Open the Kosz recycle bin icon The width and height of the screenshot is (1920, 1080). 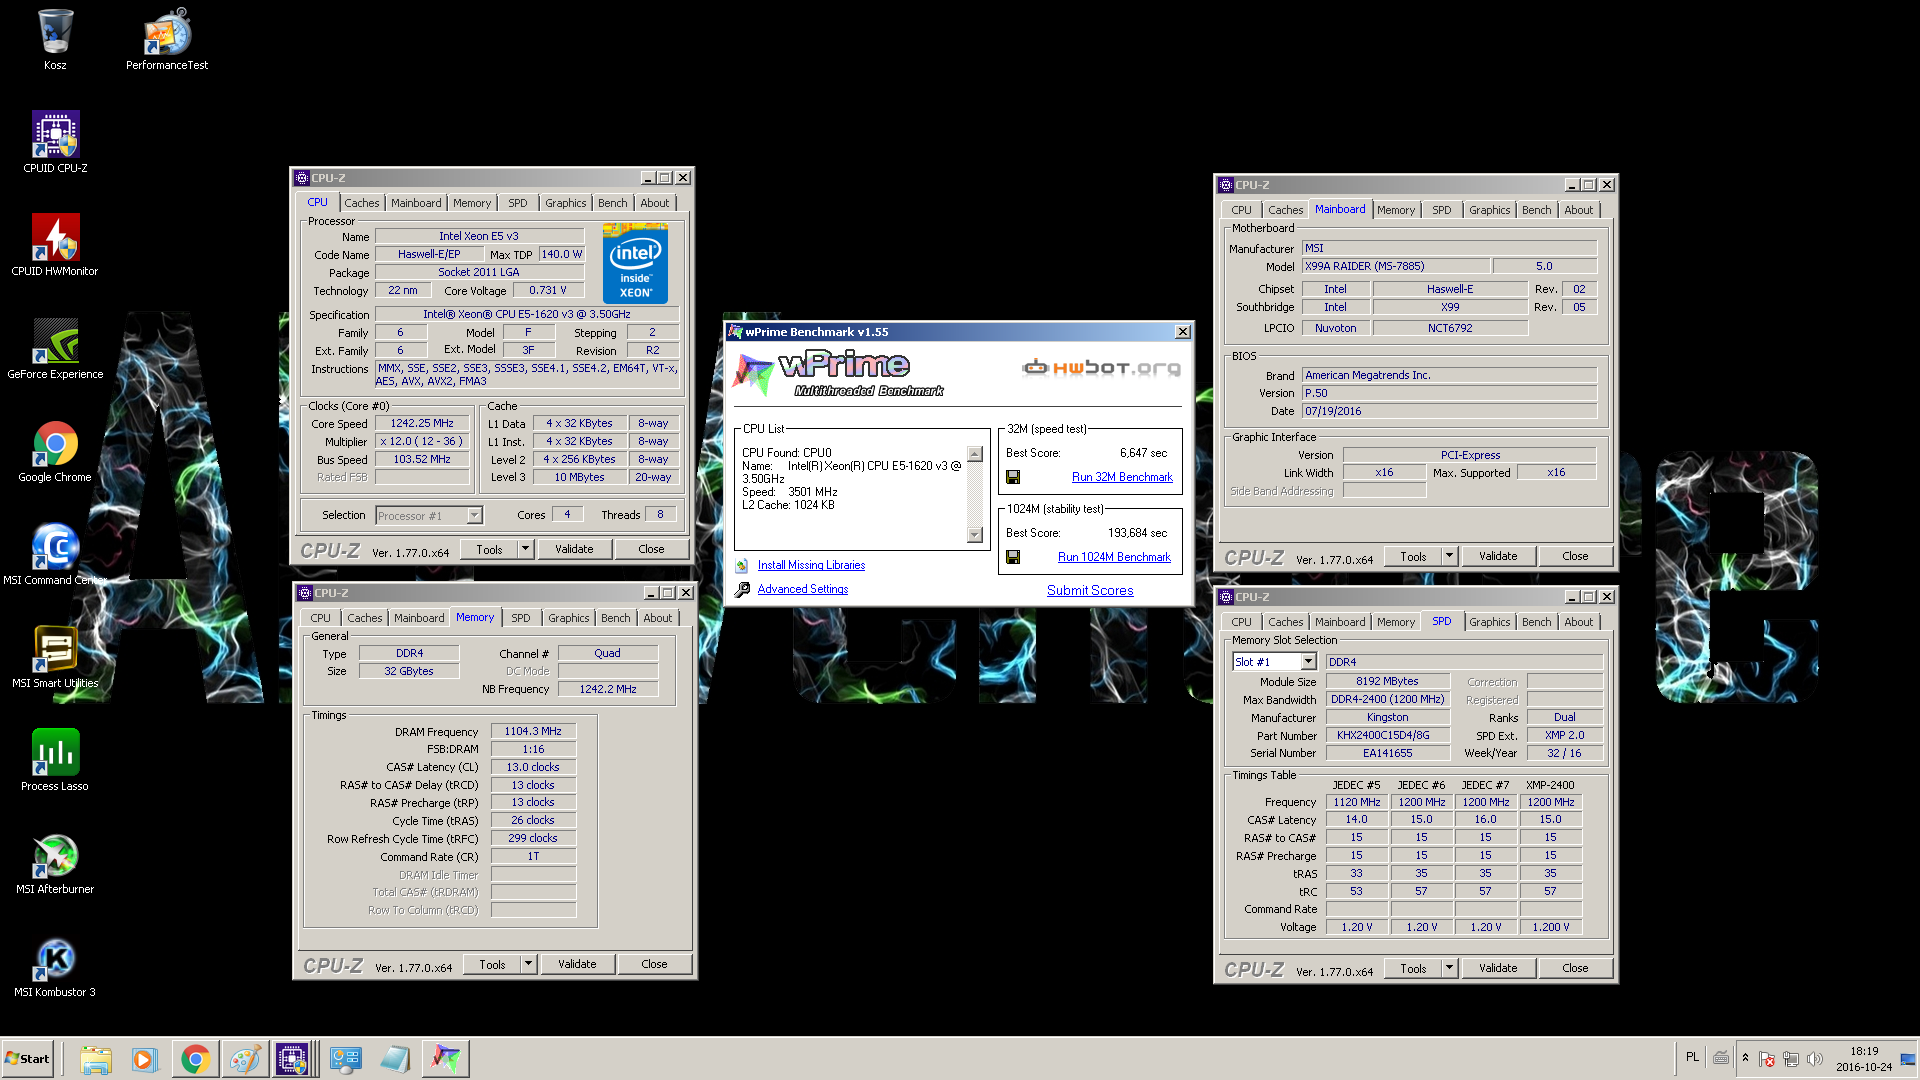coord(55,40)
